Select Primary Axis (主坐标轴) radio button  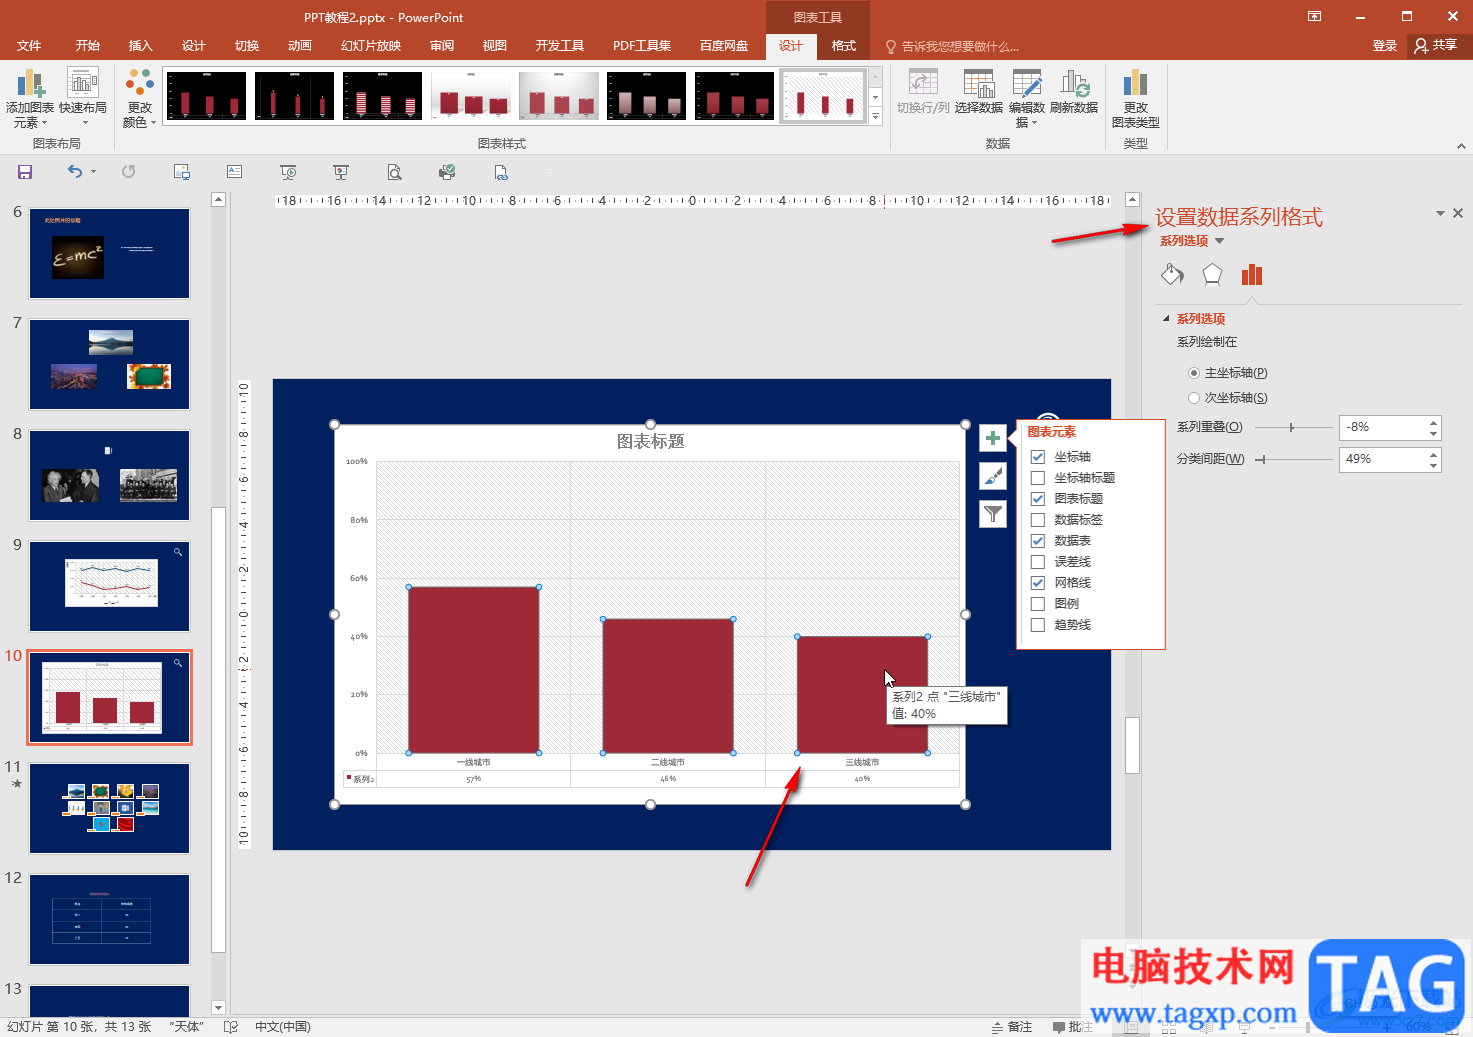[1194, 373]
